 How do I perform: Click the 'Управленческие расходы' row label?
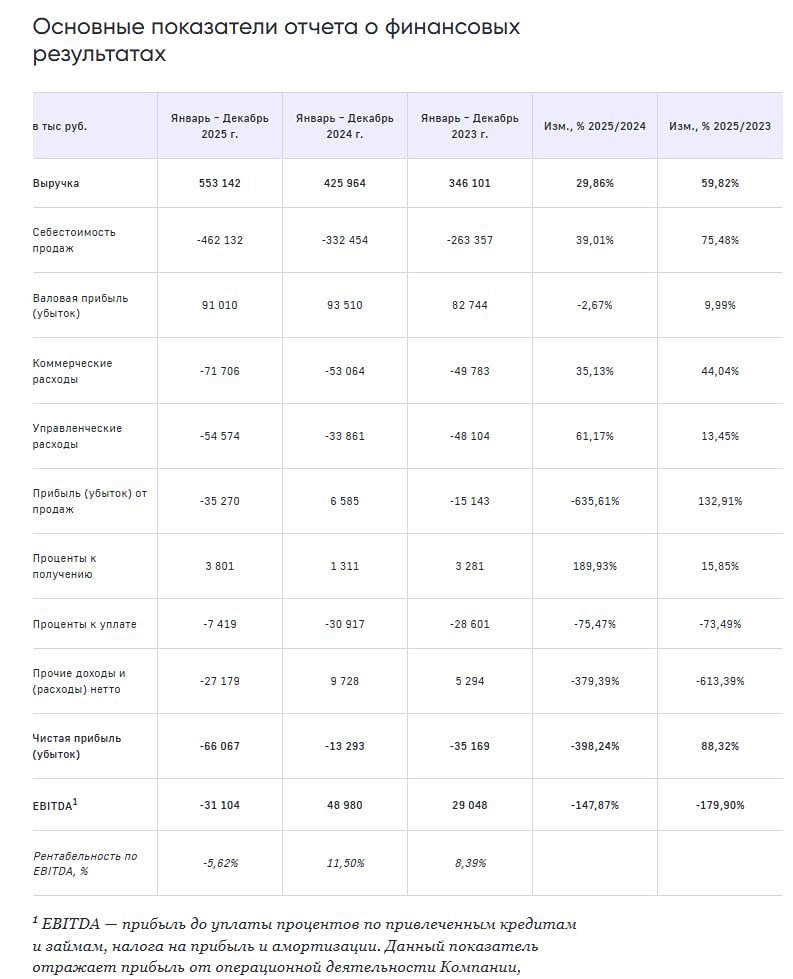77,436
